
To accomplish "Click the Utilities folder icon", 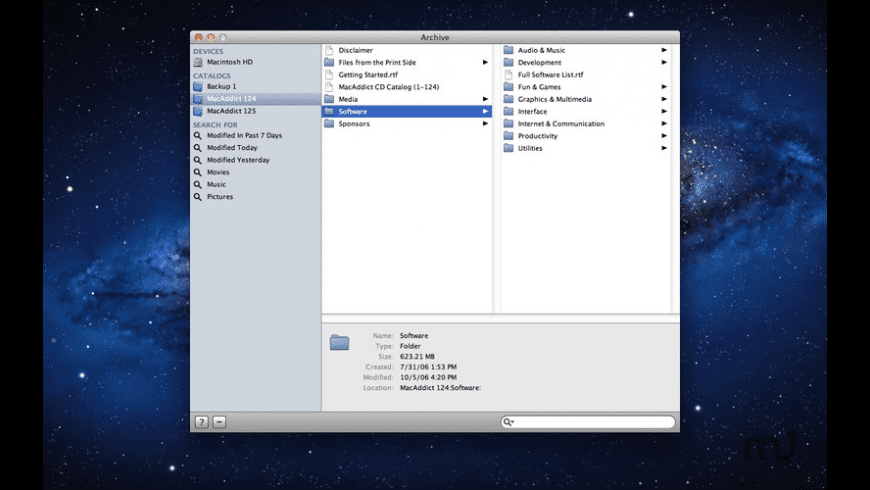I will point(508,148).
